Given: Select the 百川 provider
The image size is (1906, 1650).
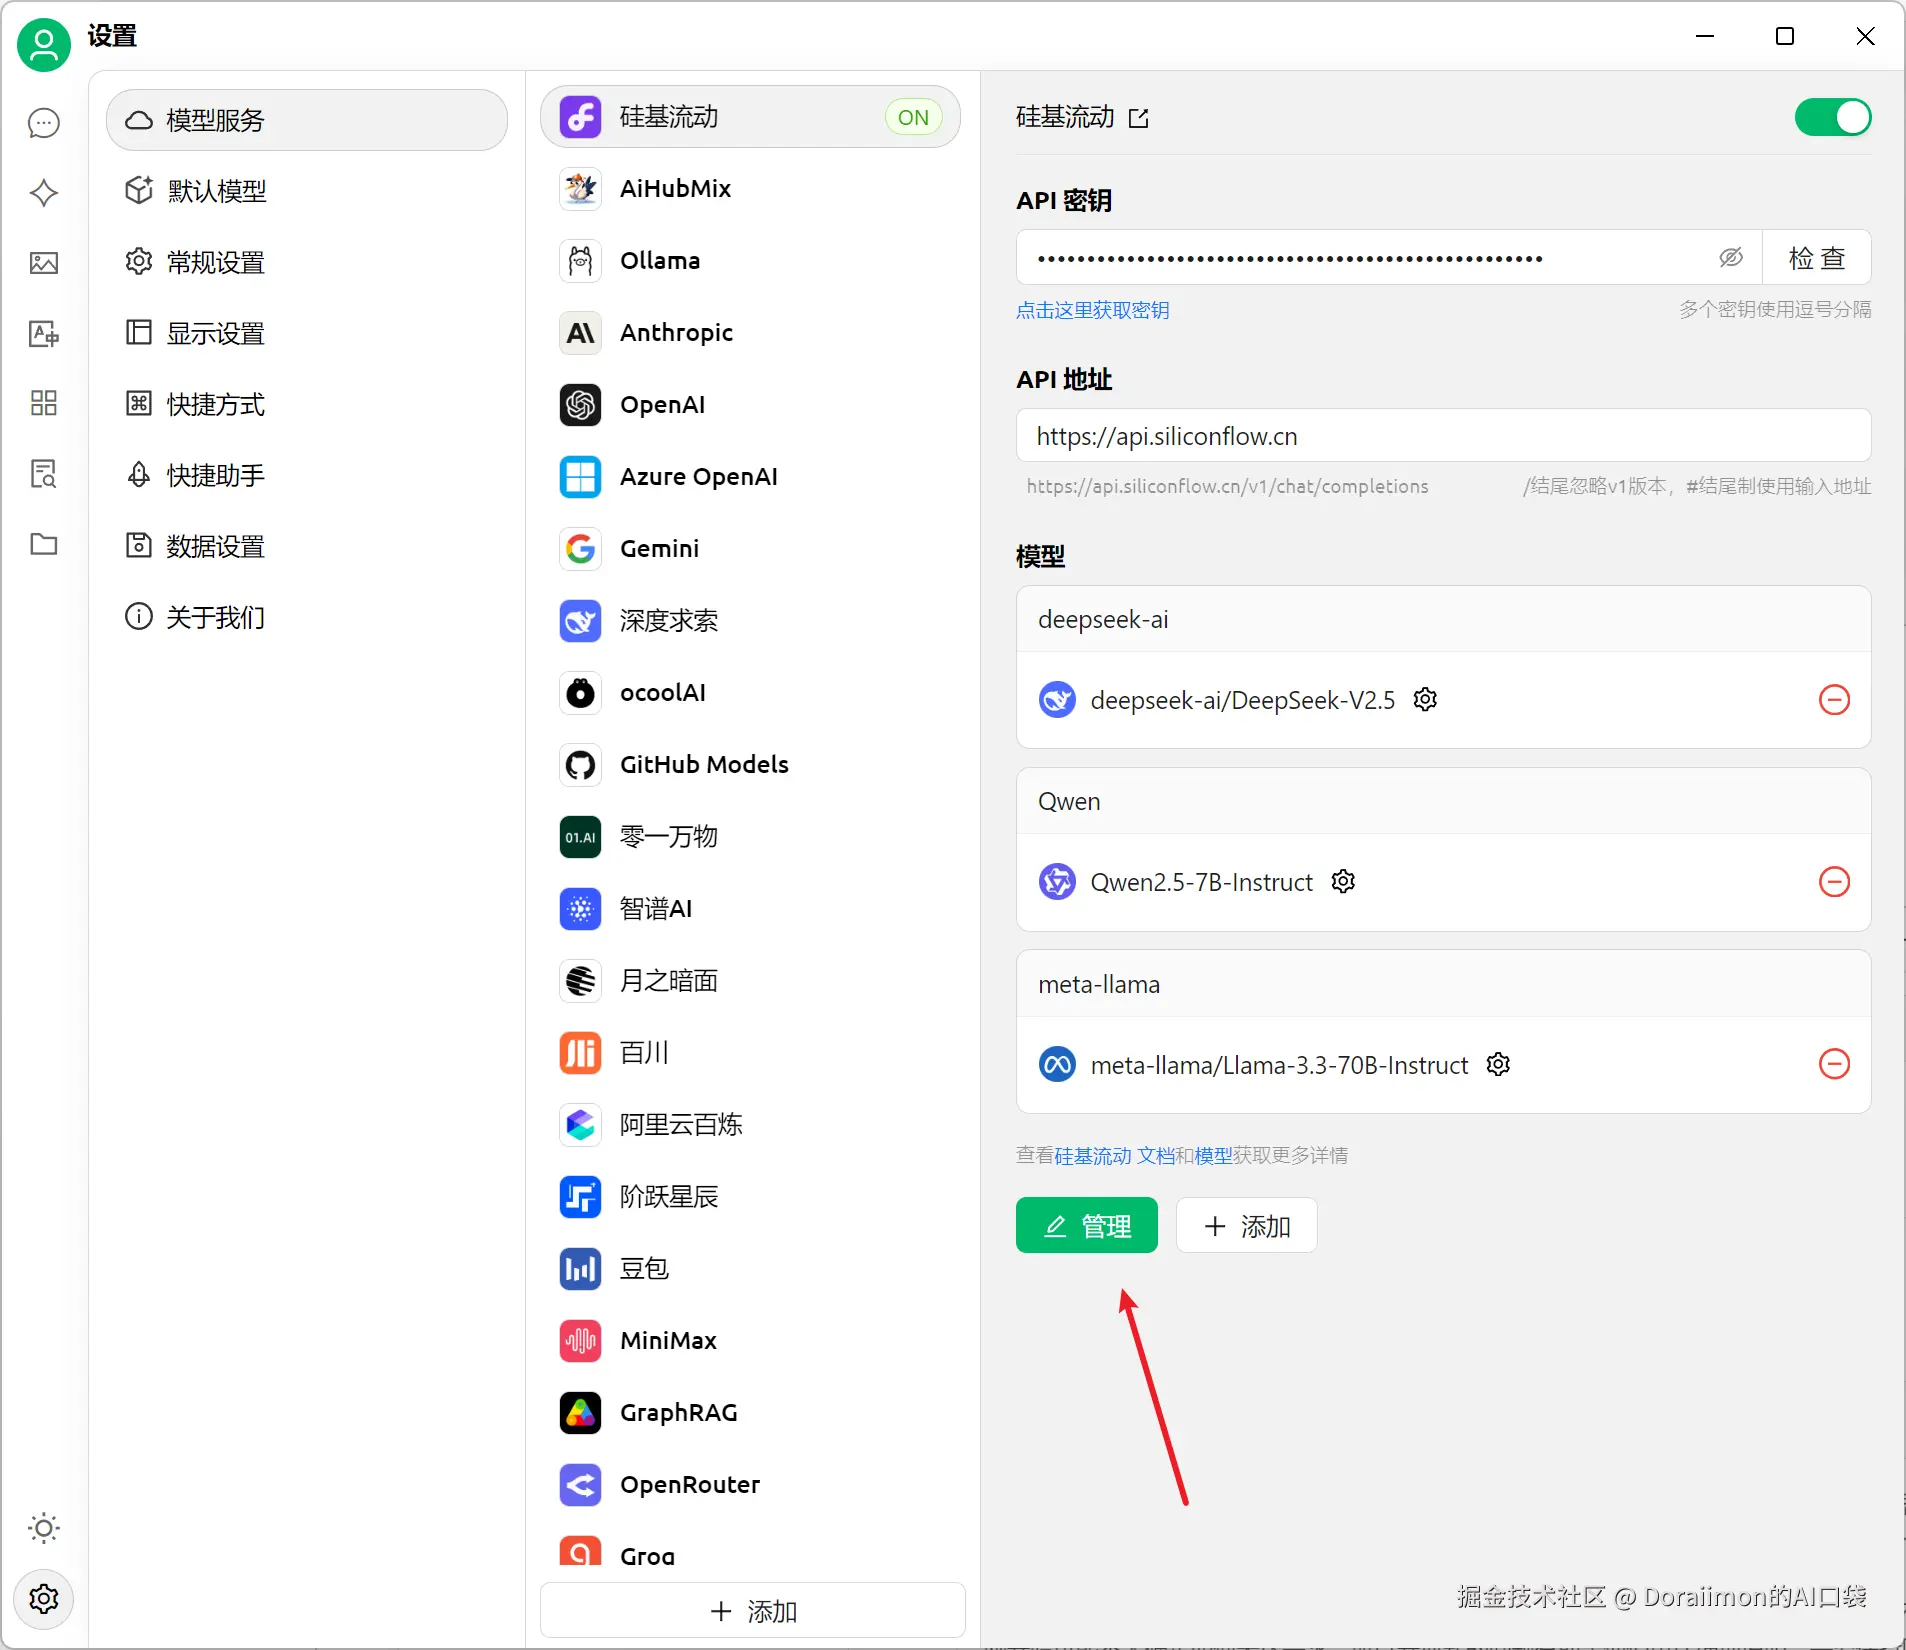Looking at the screenshot, I should click(x=750, y=1053).
